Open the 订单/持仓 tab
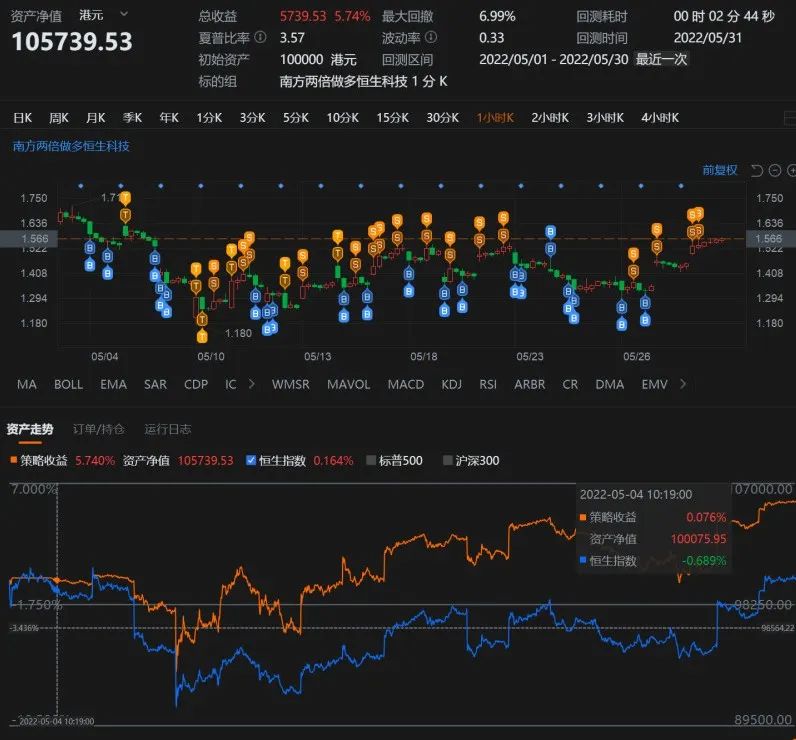The image size is (796, 740). tap(99, 429)
